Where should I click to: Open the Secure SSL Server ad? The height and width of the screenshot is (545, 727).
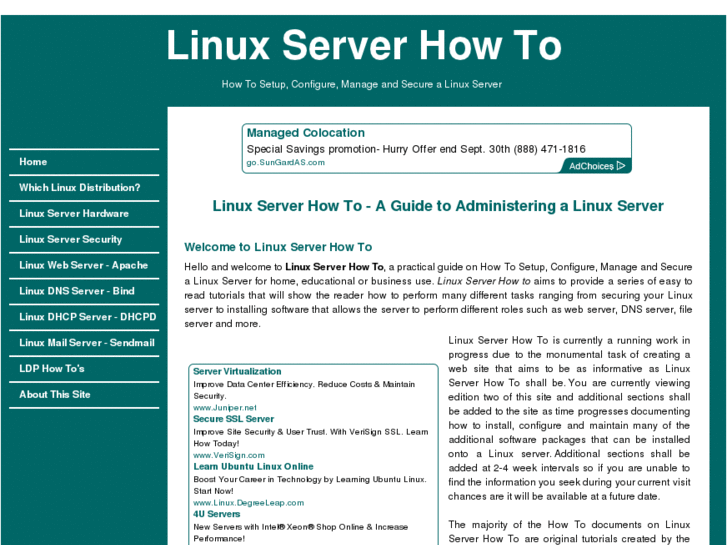(234, 419)
